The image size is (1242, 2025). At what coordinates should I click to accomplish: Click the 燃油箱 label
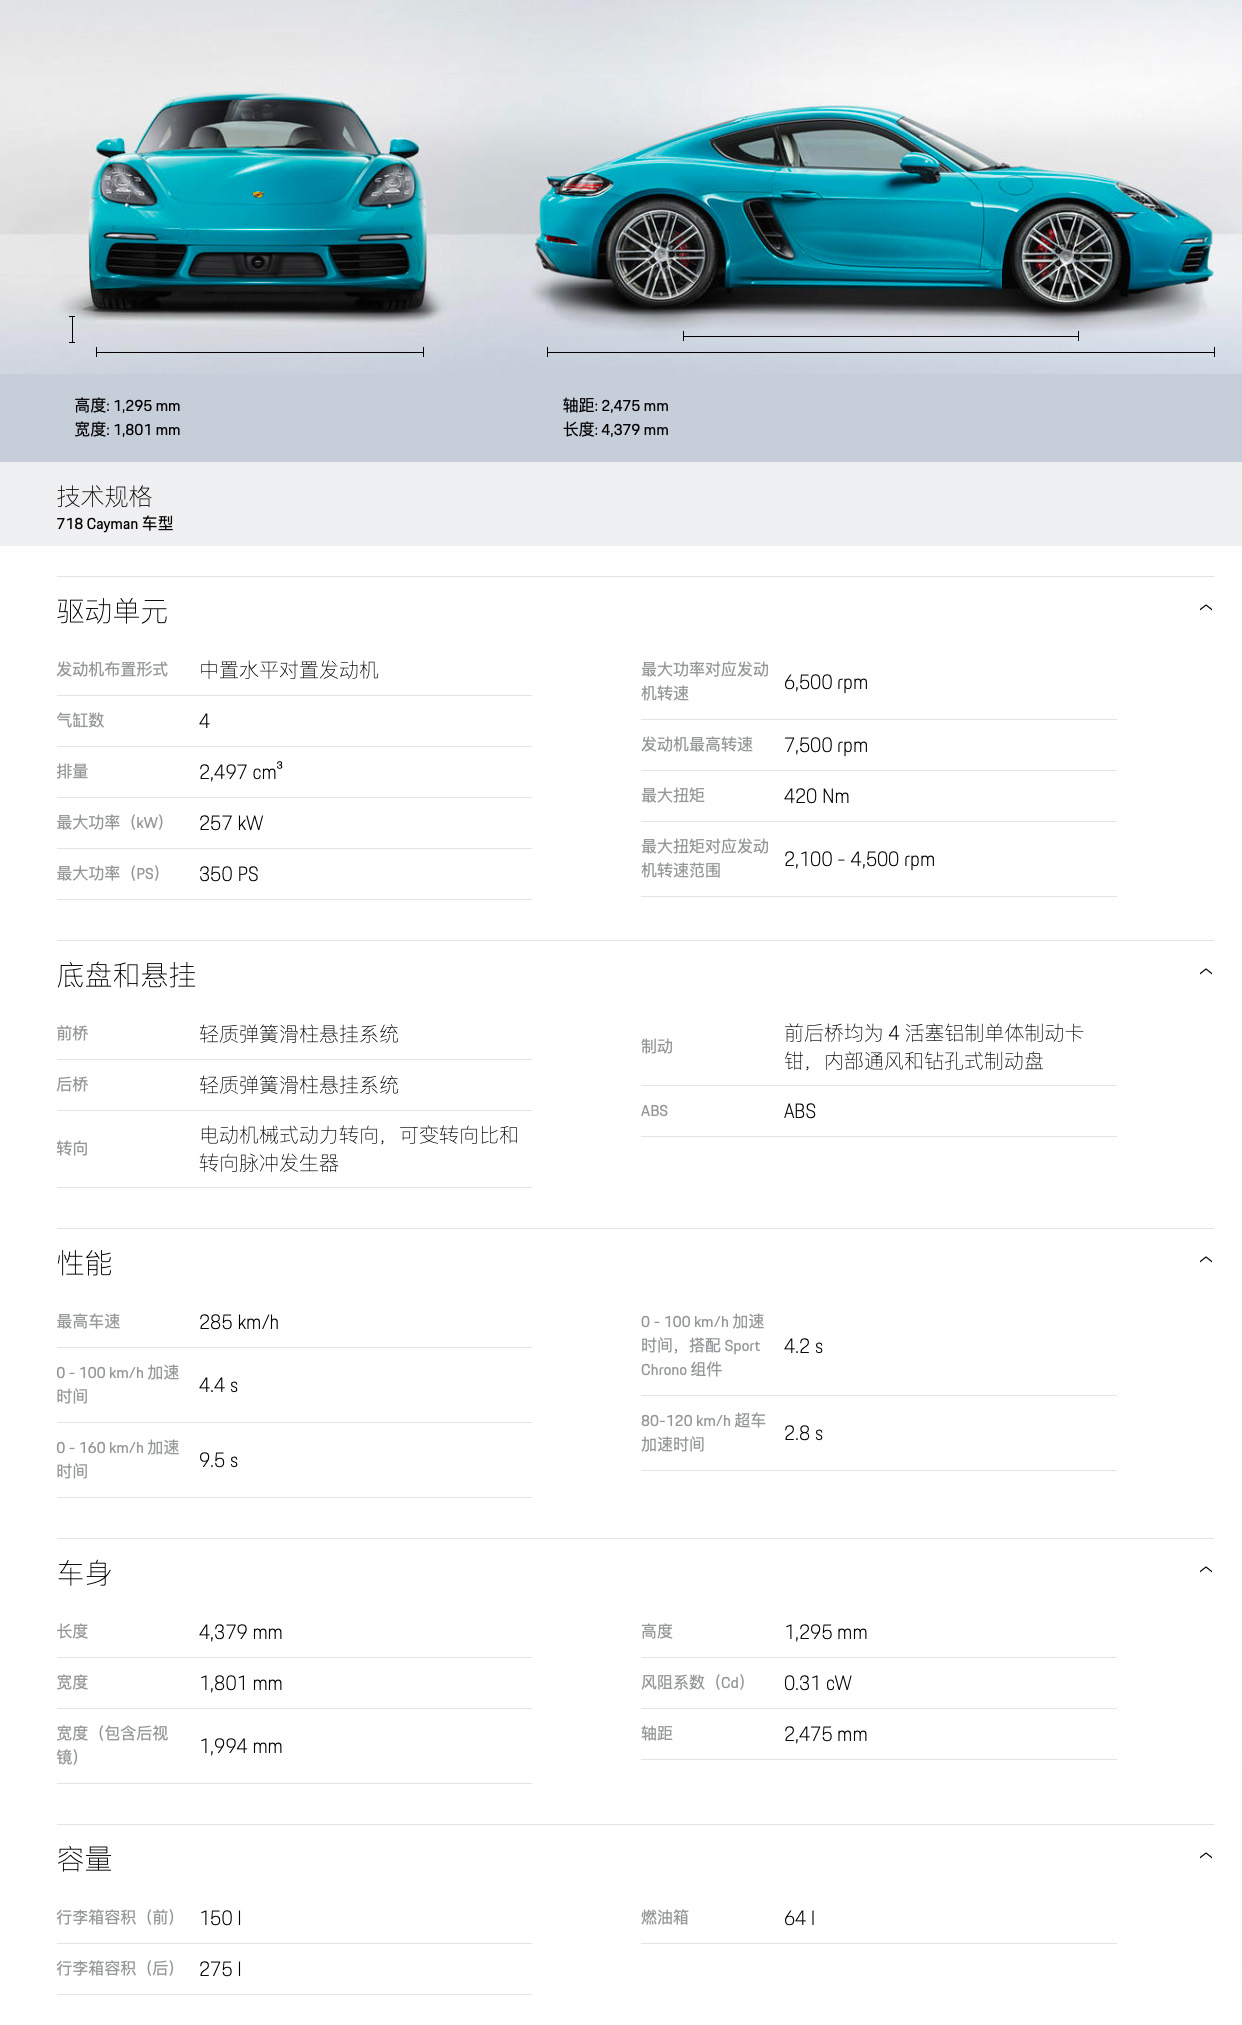click(665, 1917)
